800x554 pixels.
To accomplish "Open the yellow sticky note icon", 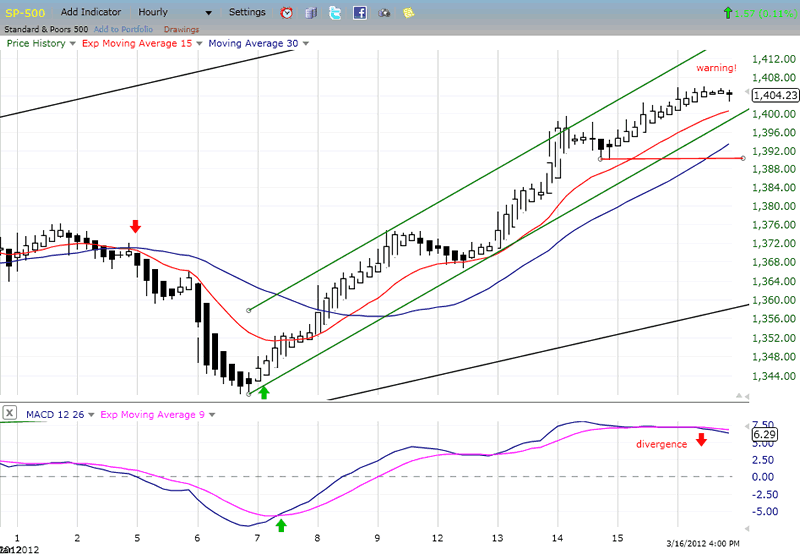I will [408, 13].
